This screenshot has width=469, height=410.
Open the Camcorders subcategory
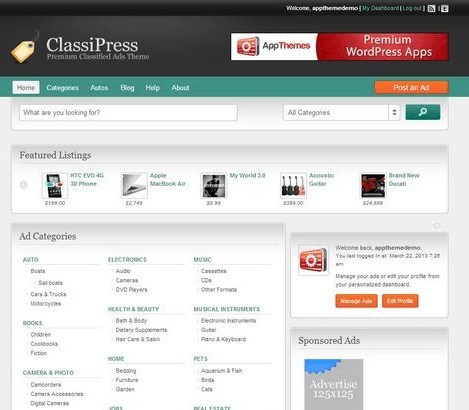pos(46,385)
